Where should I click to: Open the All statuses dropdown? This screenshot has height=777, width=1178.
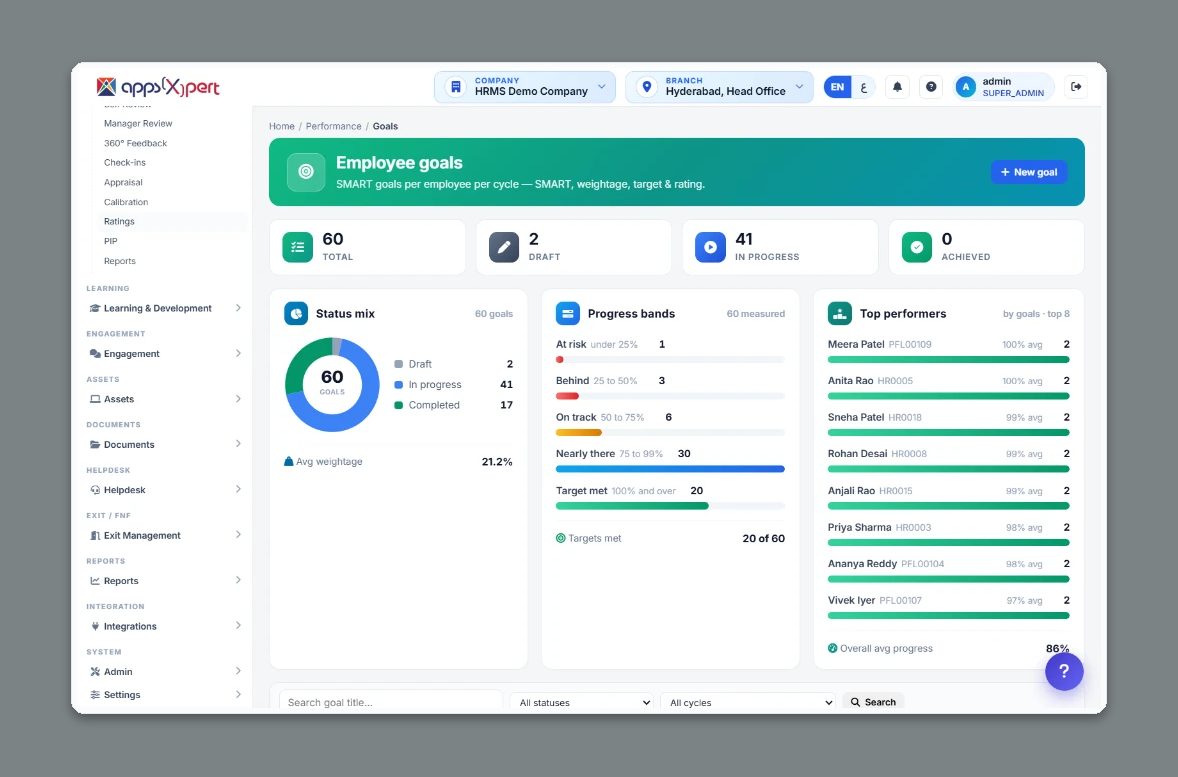582,703
